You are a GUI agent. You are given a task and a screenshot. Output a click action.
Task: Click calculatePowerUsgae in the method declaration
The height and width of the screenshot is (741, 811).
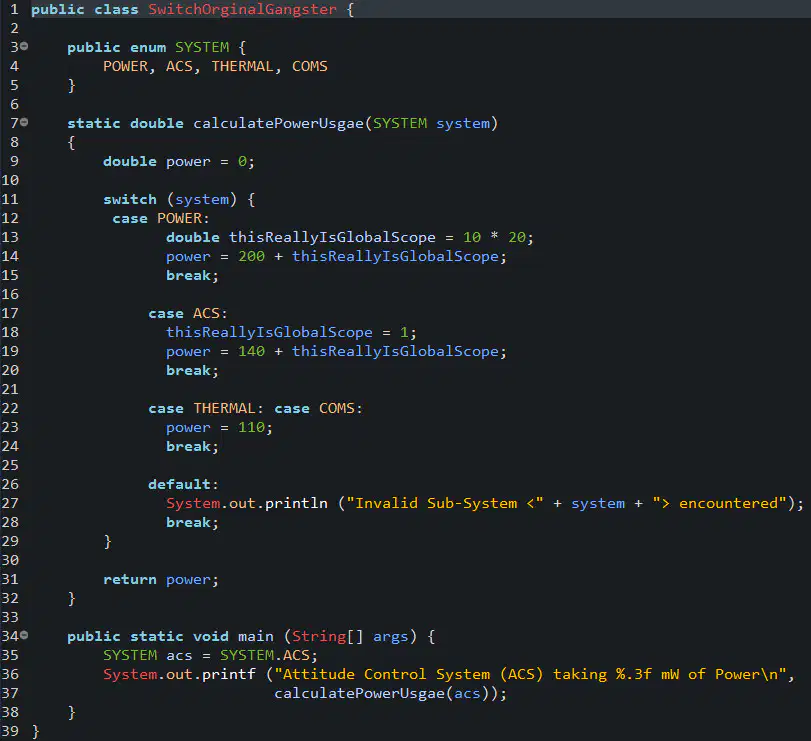coord(278,124)
